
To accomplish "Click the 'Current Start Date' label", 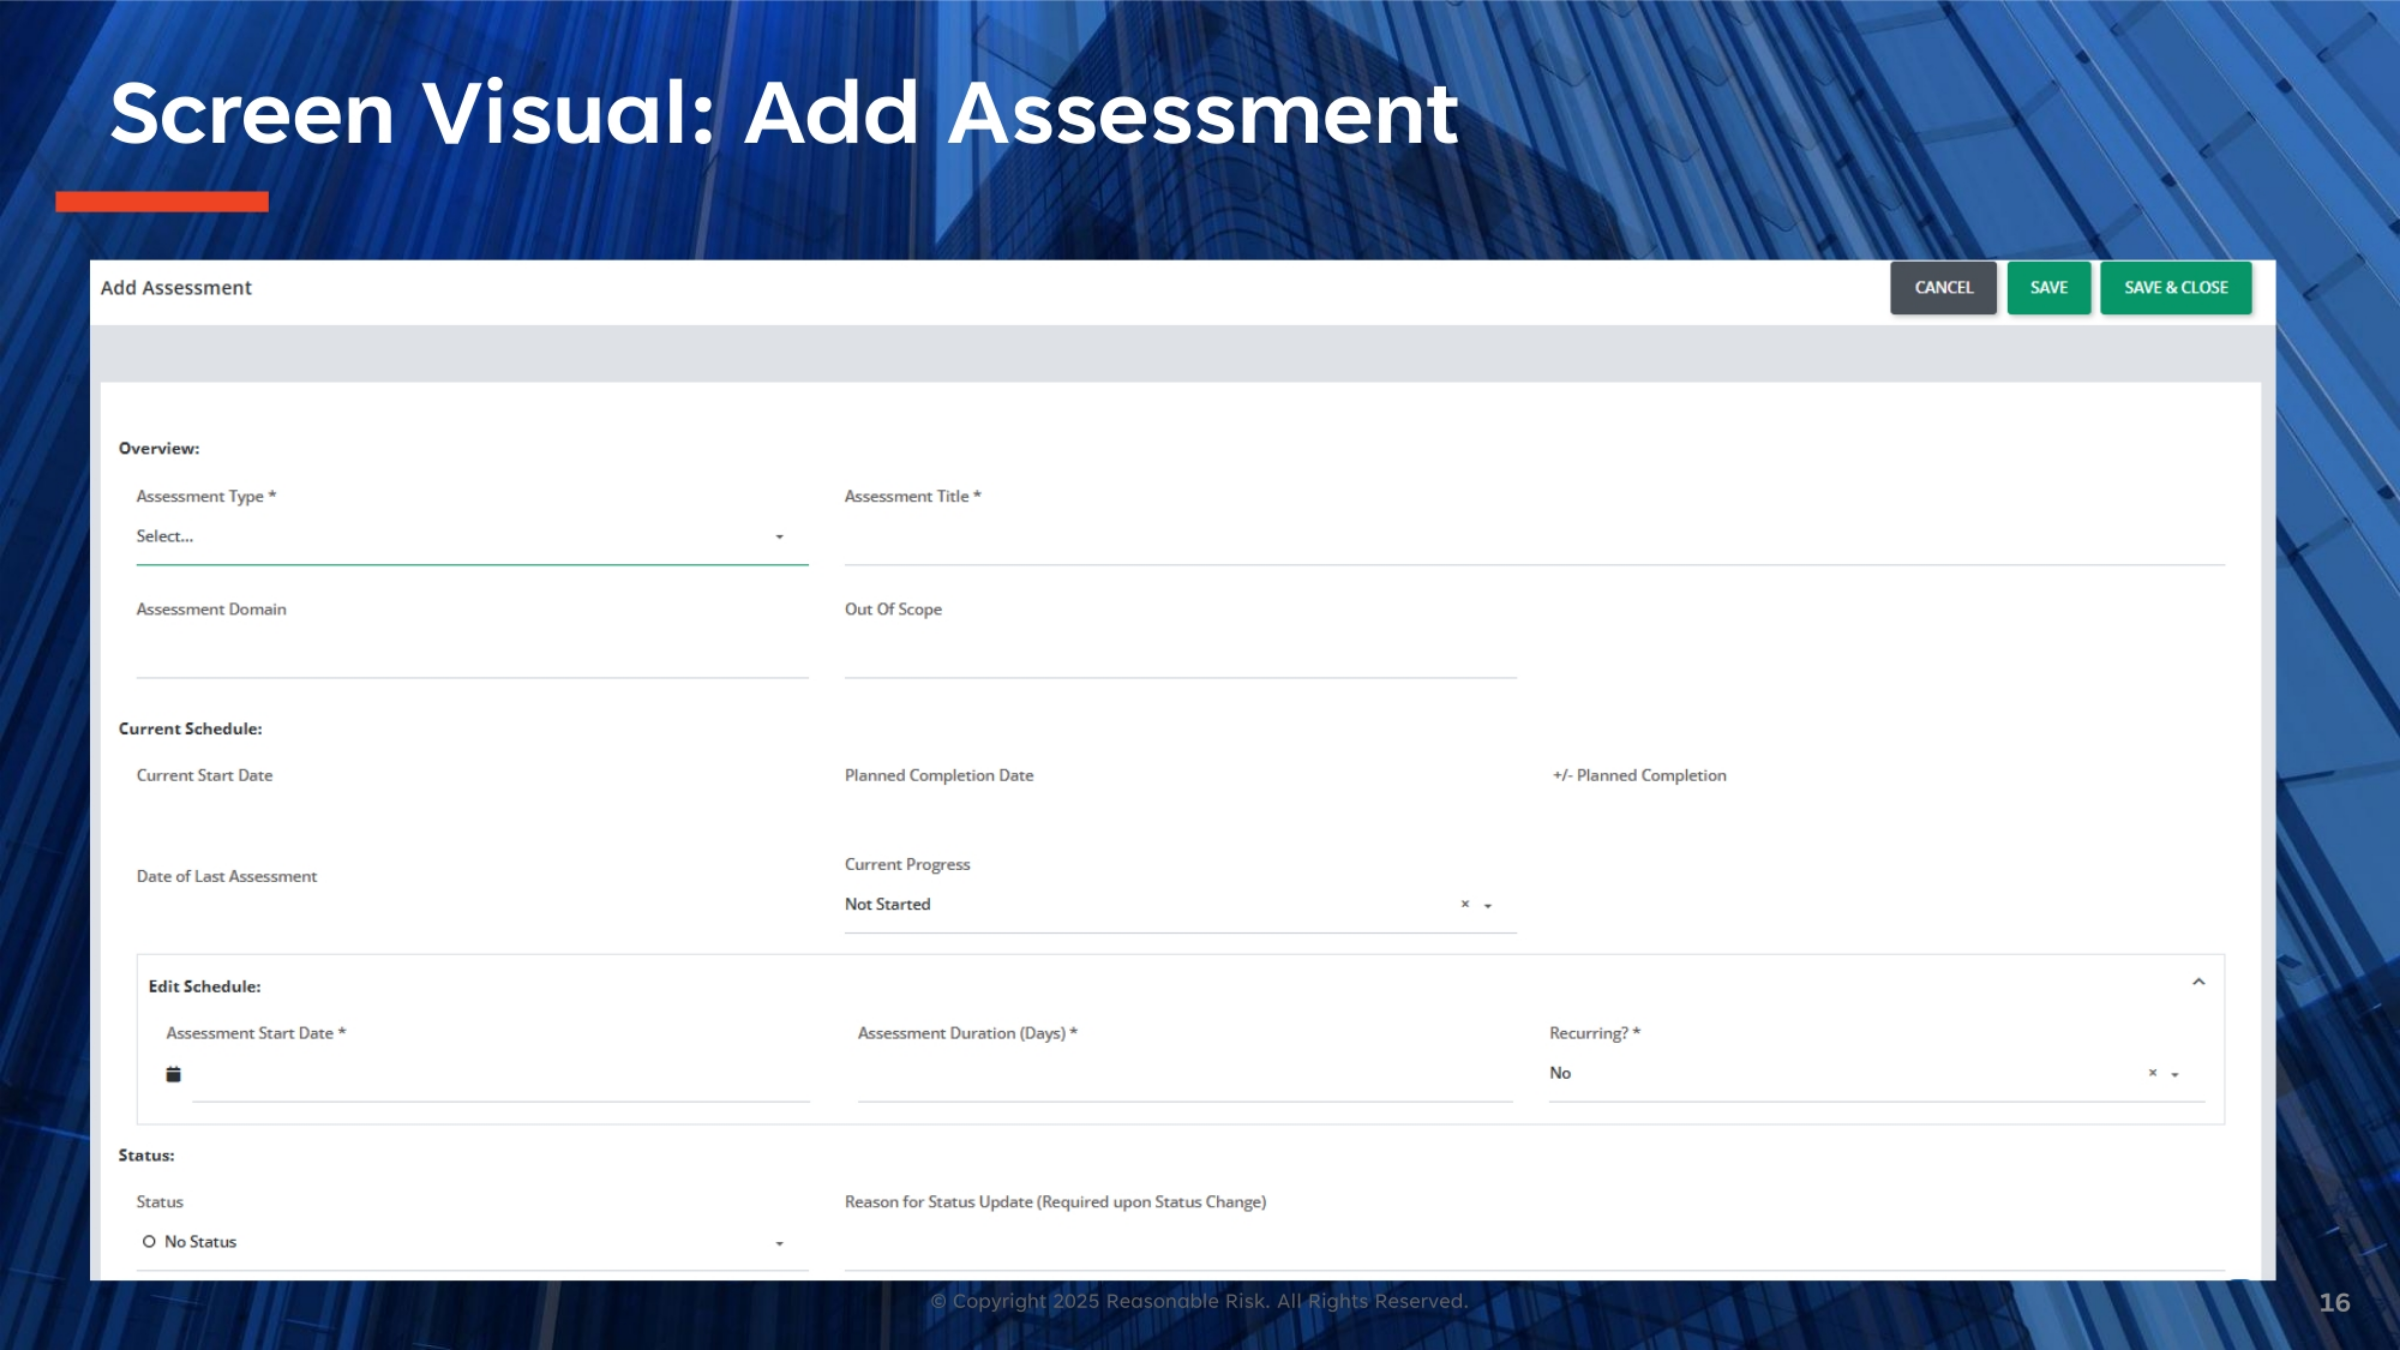I will pyautogui.click(x=204, y=775).
